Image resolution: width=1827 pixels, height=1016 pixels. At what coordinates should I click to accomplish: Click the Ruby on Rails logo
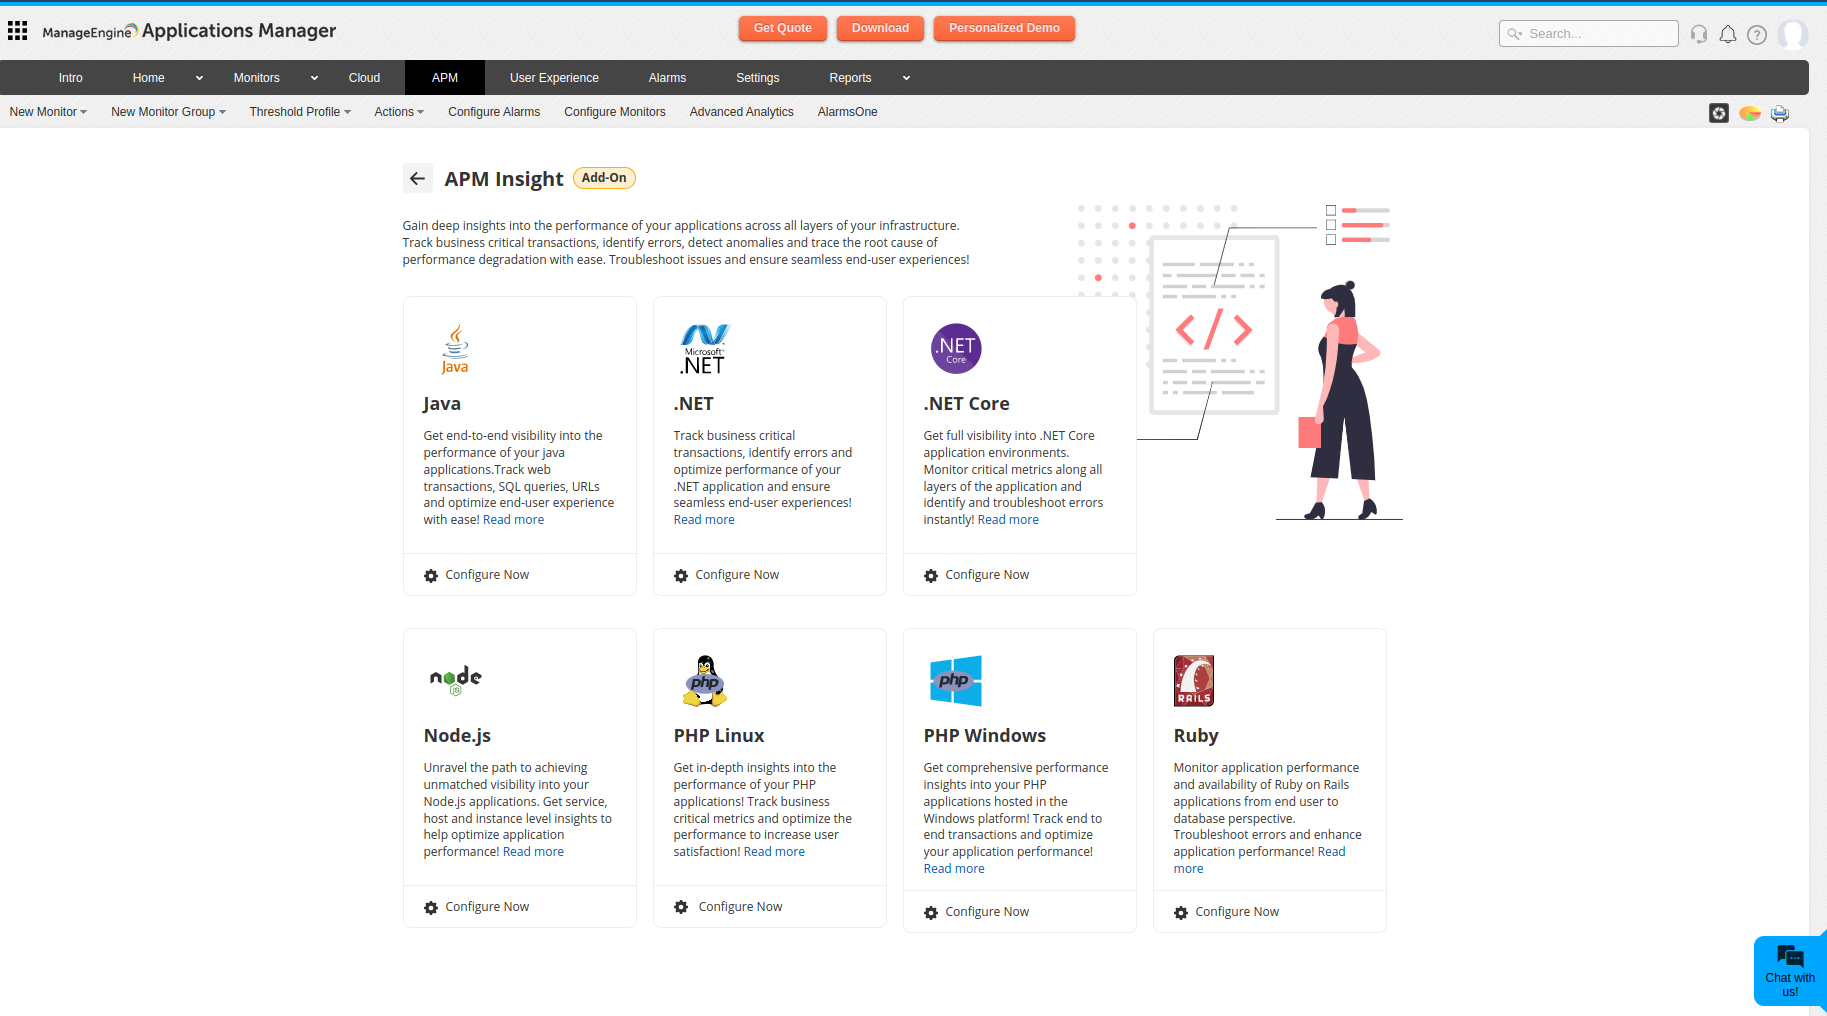[1194, 681]
